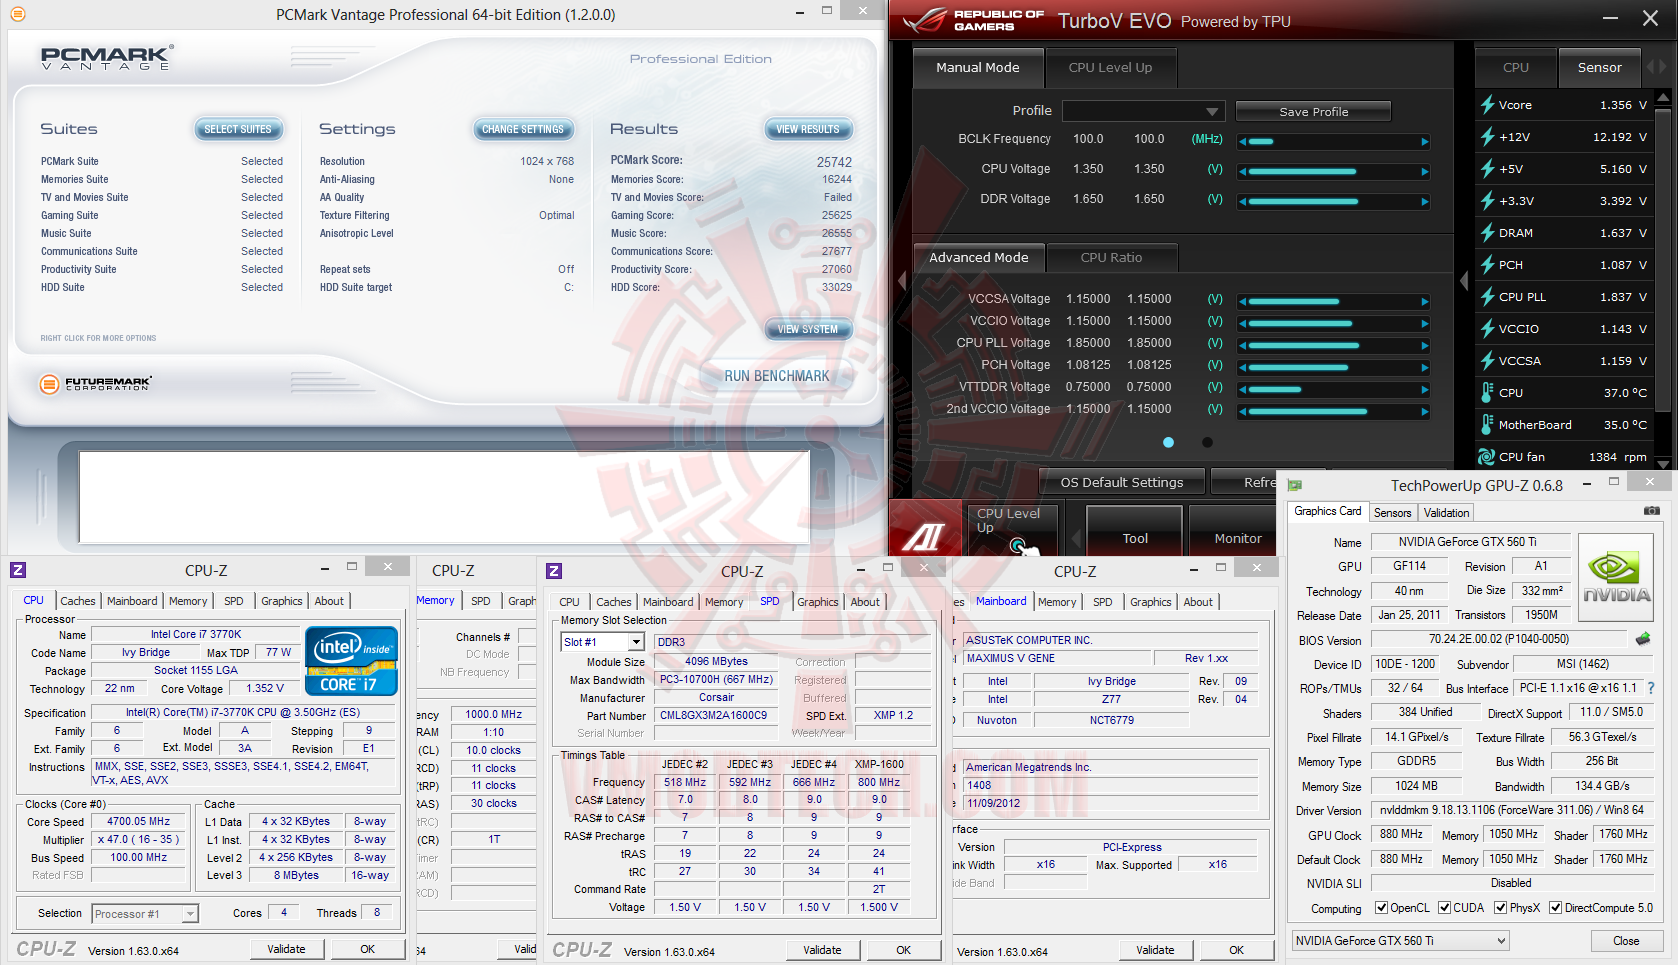This screenshot has height=965, width=1678.
Task: Click the +3.3V lightning bolt sensor icon
Action: [x=1487, y=201]
